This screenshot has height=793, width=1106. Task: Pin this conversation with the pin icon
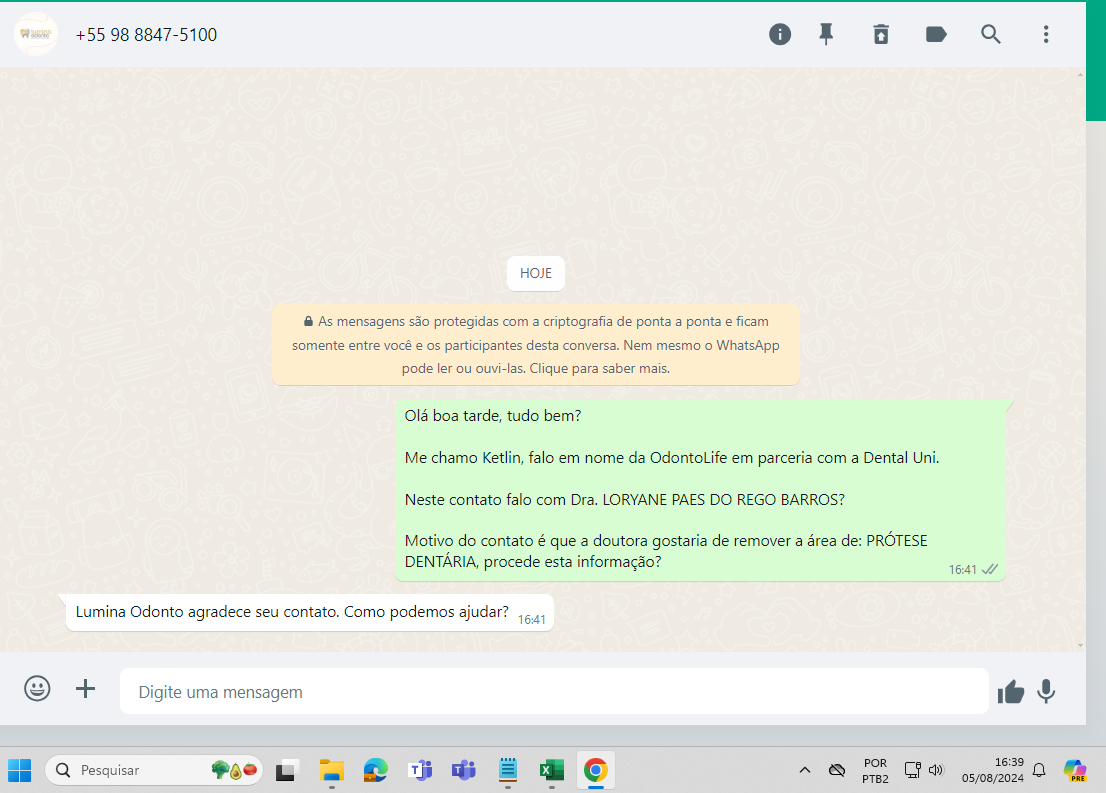point(826,34)
